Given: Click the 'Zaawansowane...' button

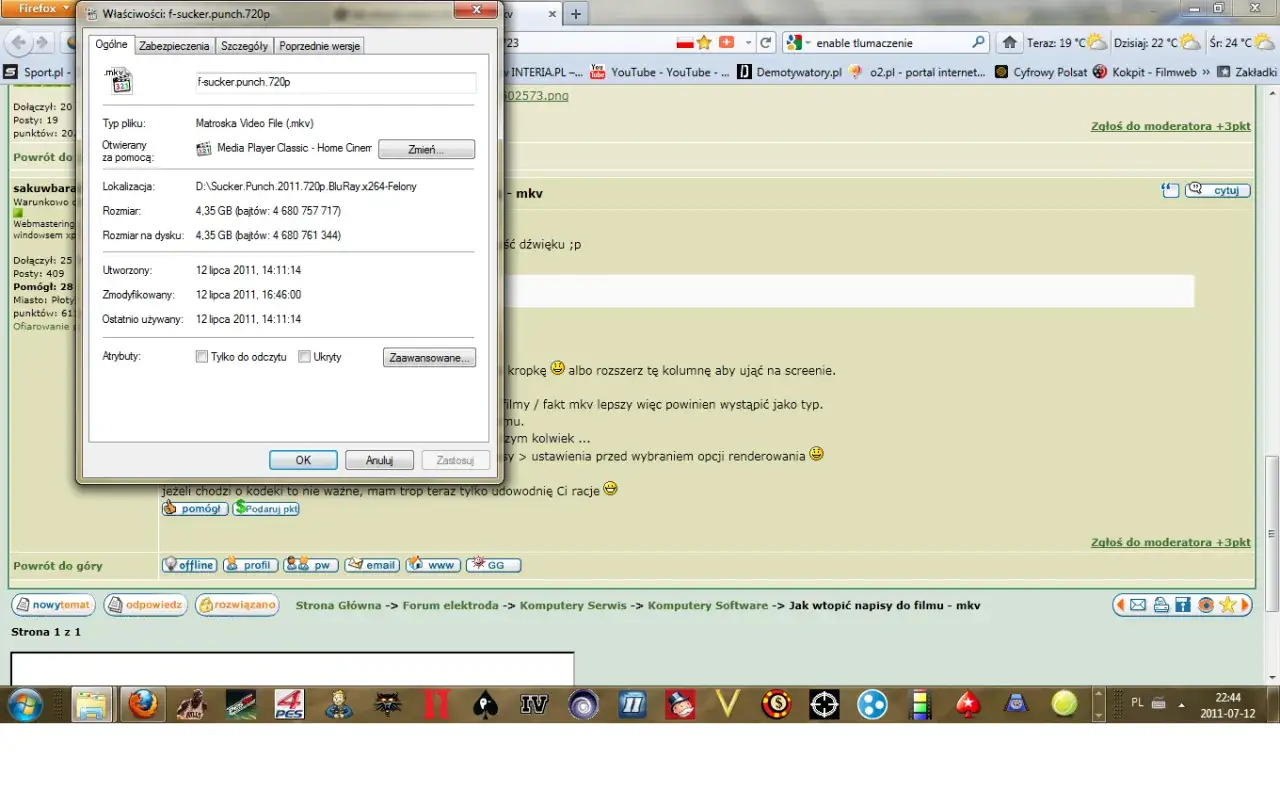Looking at the screenshot, I should [x=429, y=357].
